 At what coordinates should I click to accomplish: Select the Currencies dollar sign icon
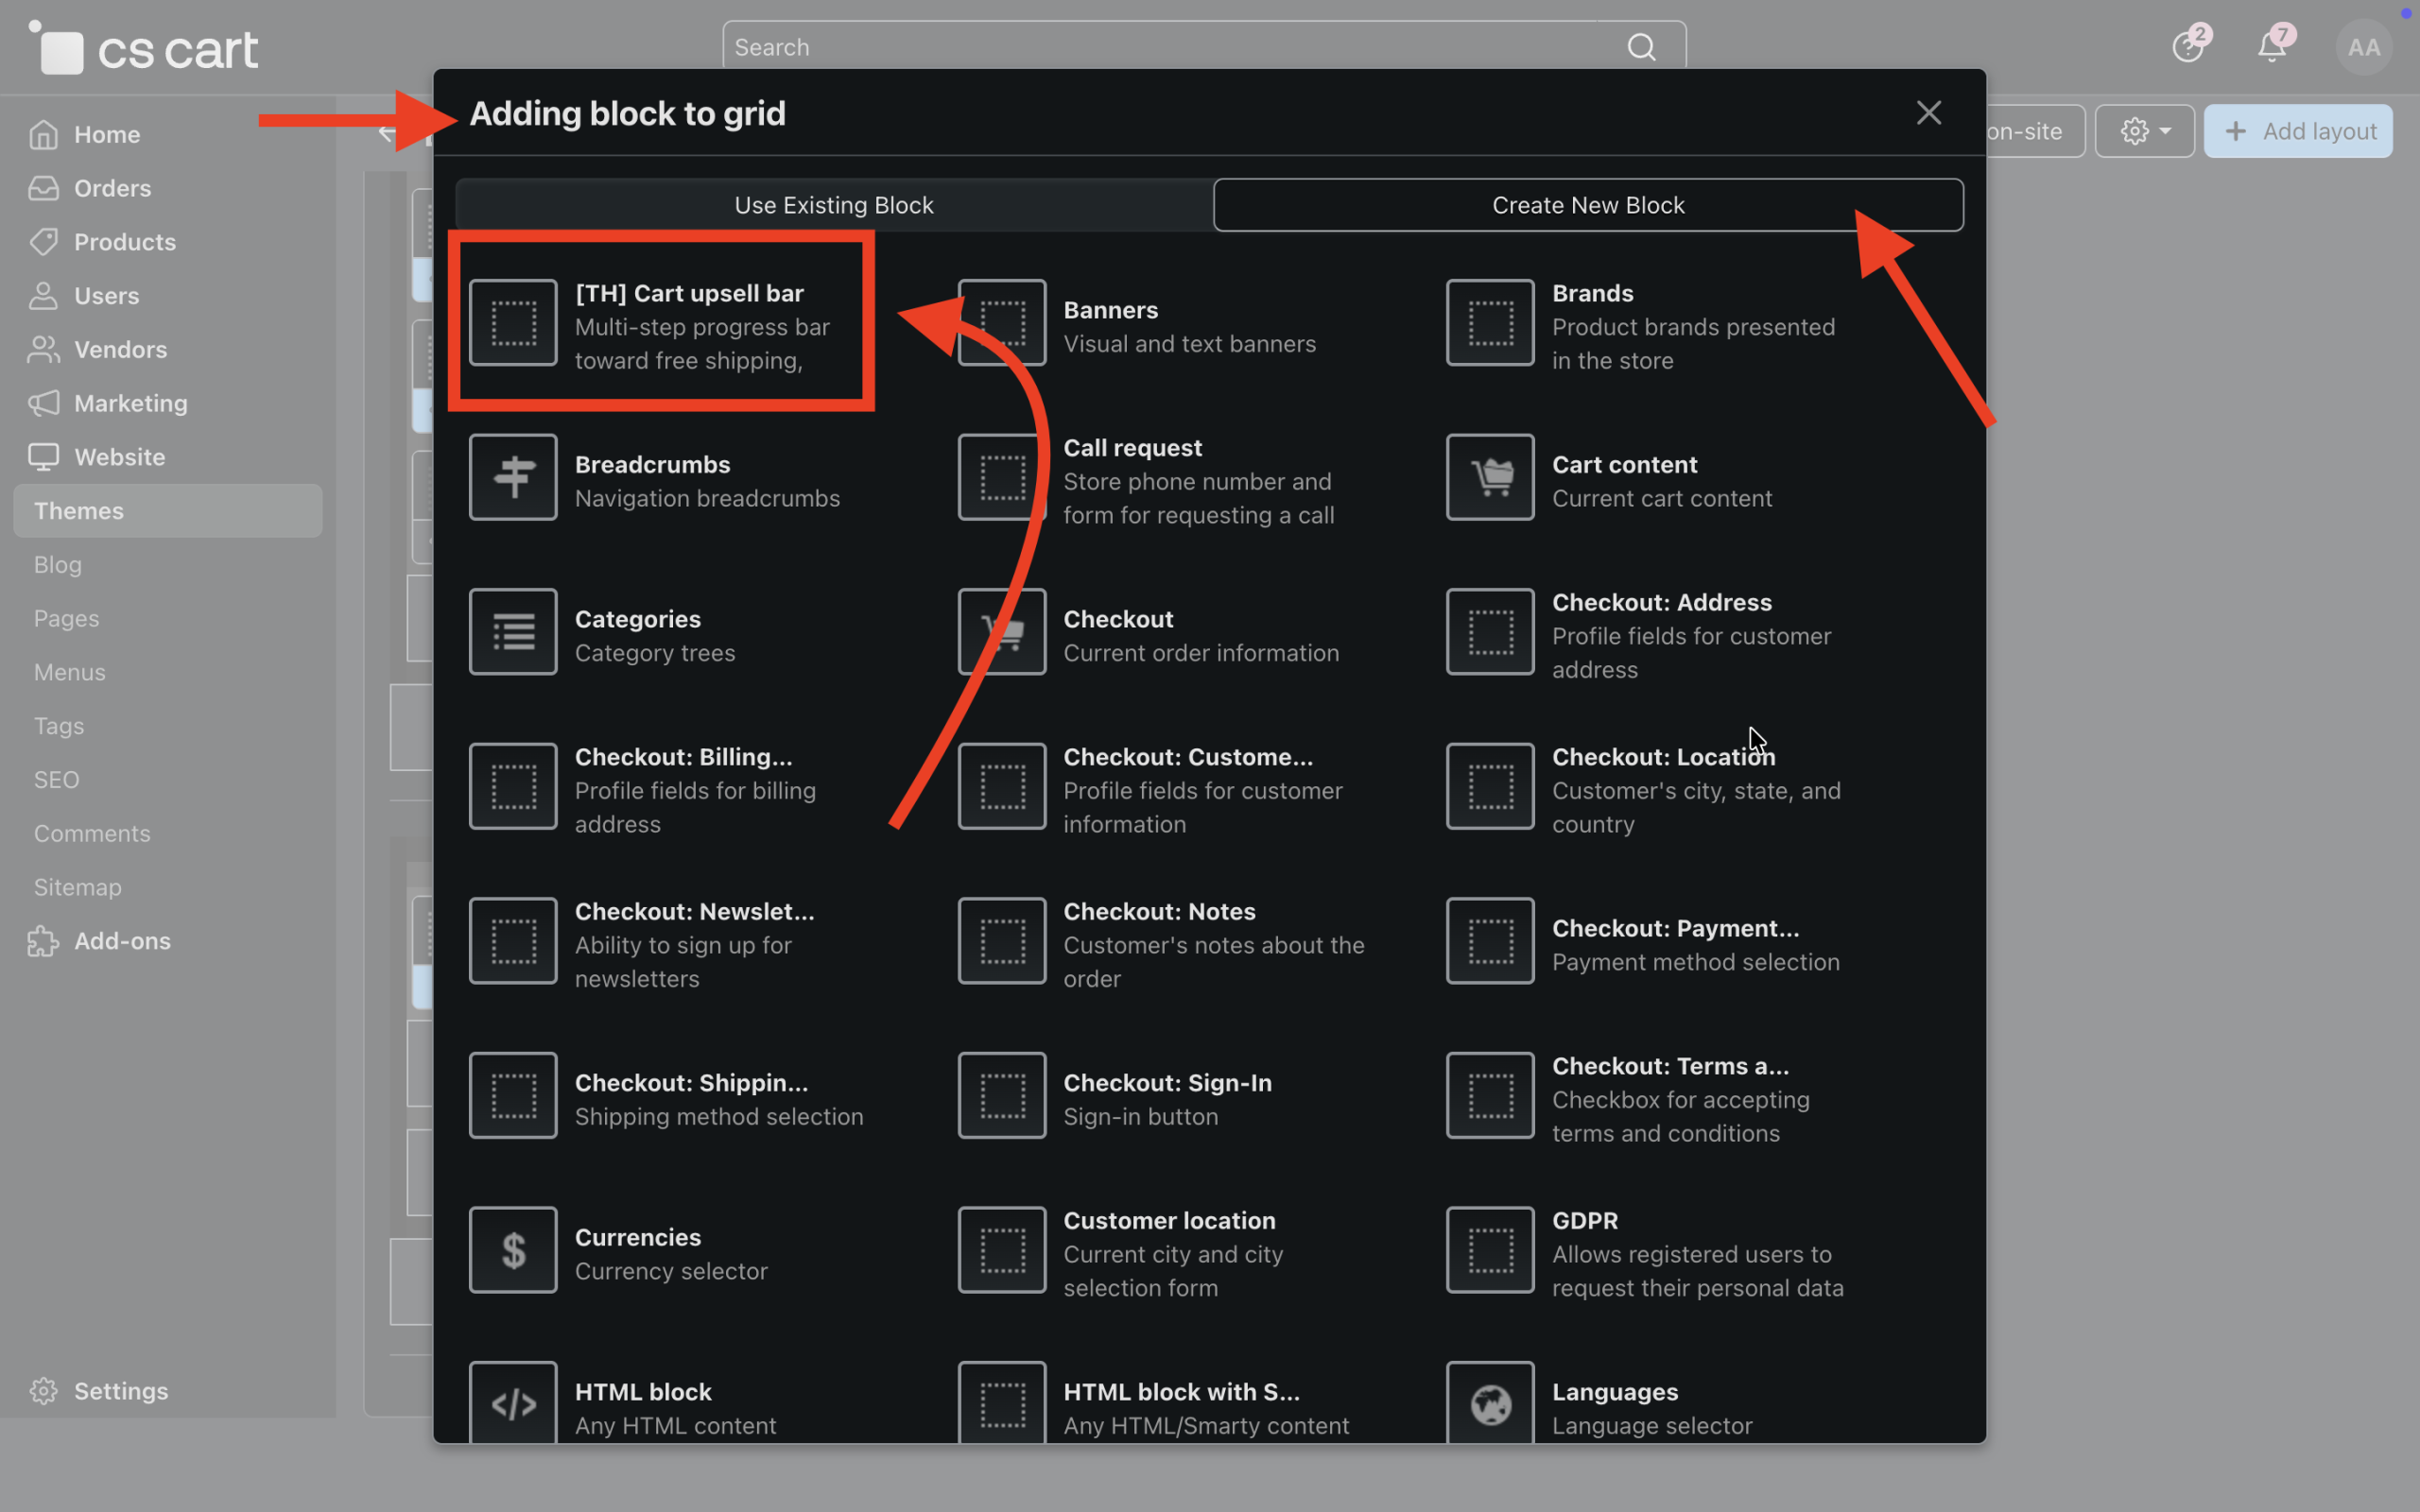[x=513, y=1250]
